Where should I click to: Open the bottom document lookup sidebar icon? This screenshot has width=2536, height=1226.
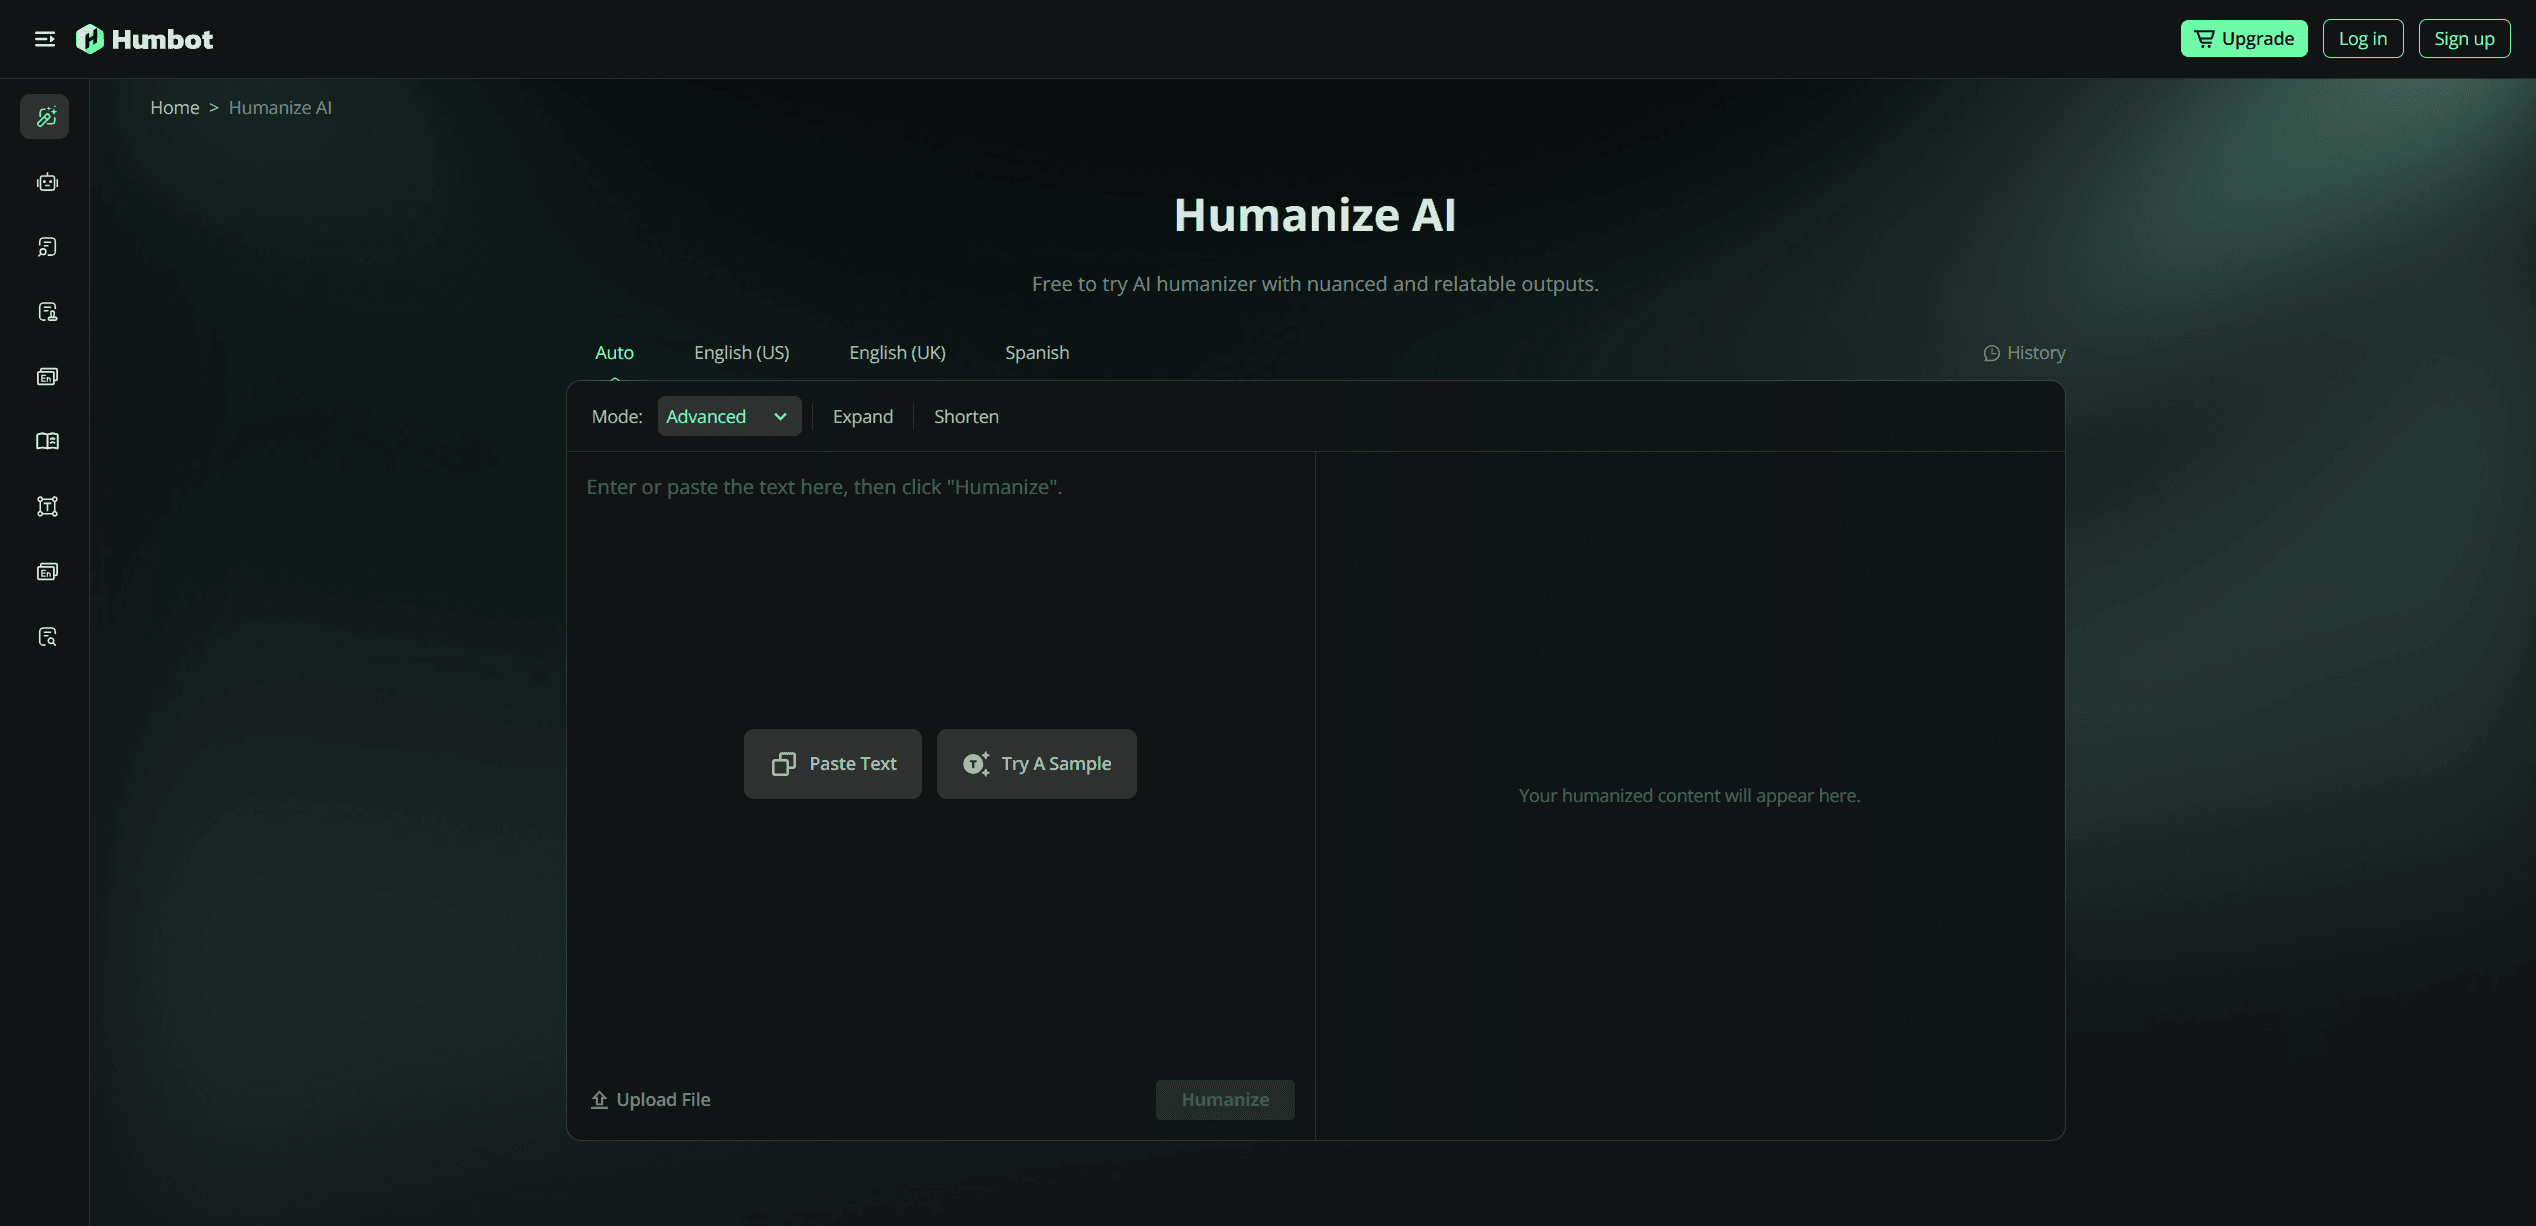point(46,636)
